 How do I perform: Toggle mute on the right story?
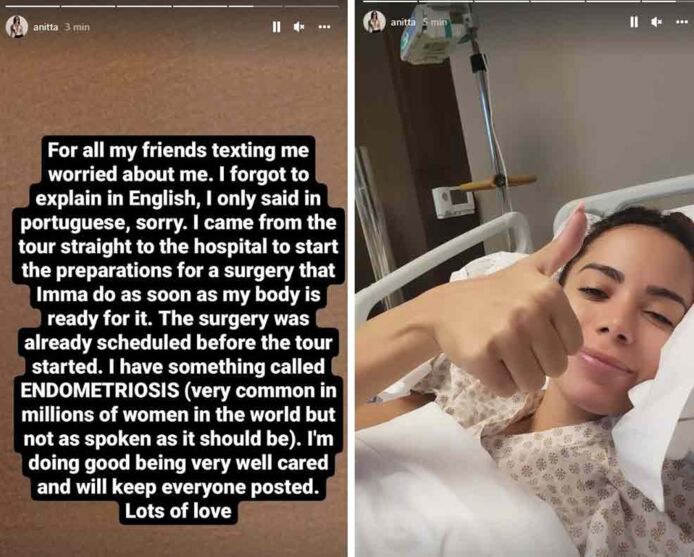click(657, 22)
